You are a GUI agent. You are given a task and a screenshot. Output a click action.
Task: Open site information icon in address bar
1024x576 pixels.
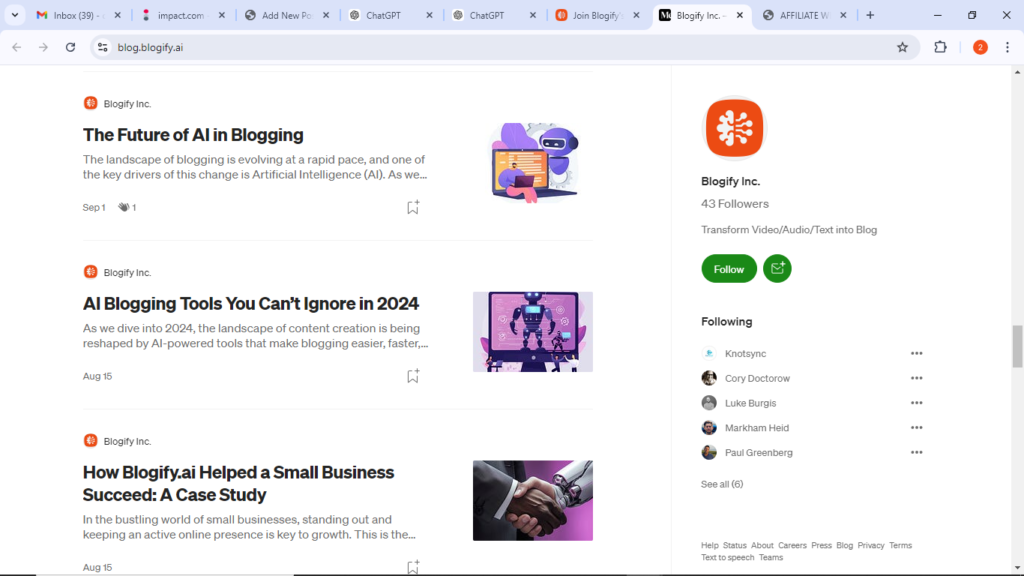103,47
